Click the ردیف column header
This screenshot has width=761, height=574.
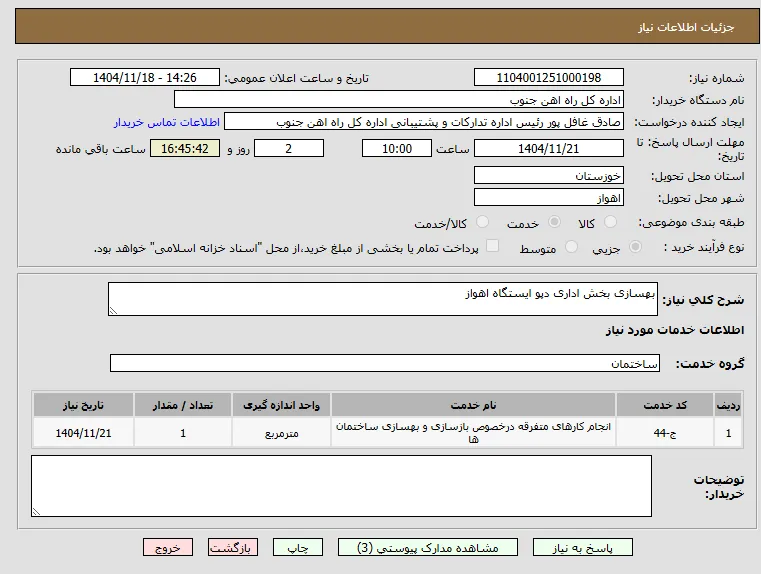click(x=728, y=405)
